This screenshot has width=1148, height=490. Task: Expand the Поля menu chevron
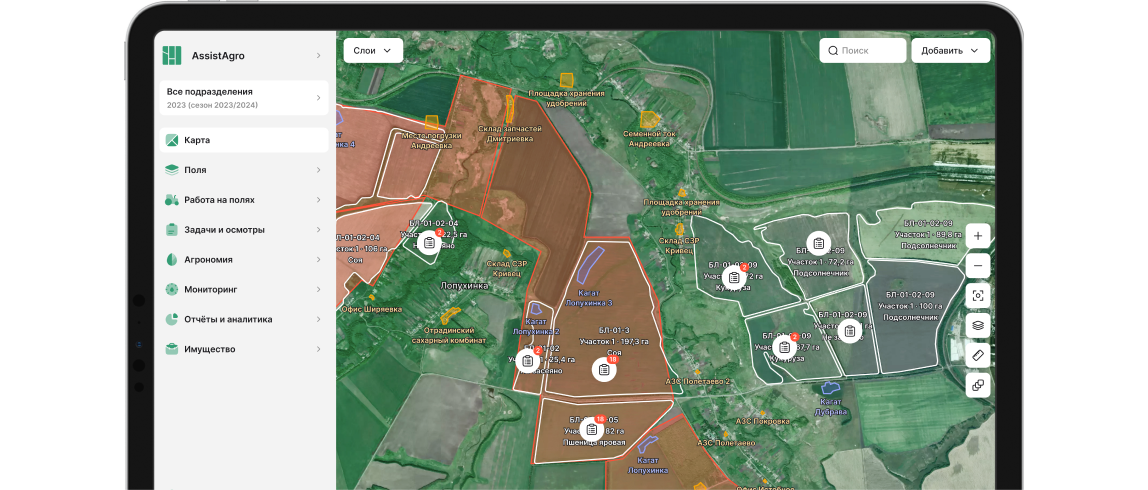click(318, 170)
